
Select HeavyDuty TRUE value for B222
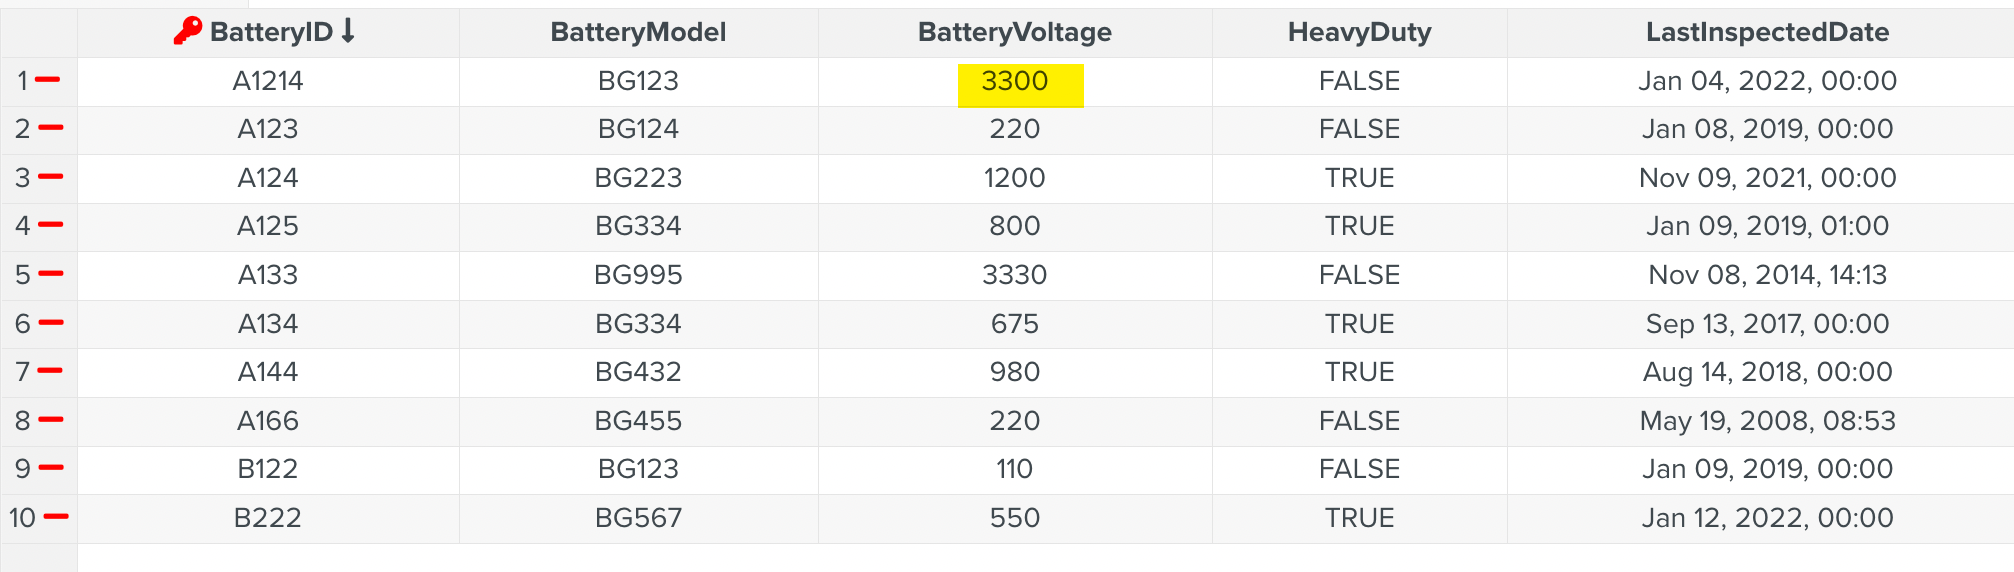click(x=1359, y=518)
